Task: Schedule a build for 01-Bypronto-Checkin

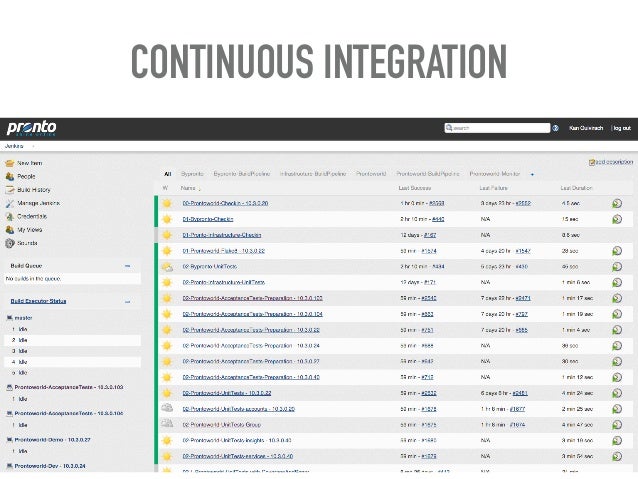Action: (x=617, y=219)
